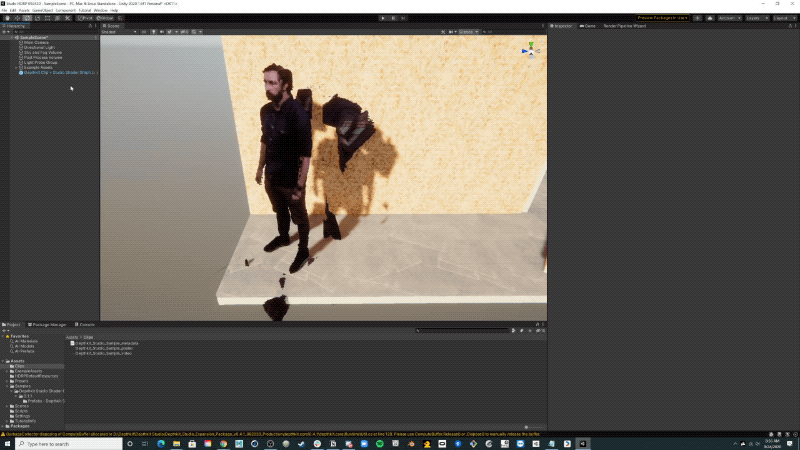Expand the ExampleAssets folder
The height and width of the screenshot is (450, 800).
click(7, 371)
